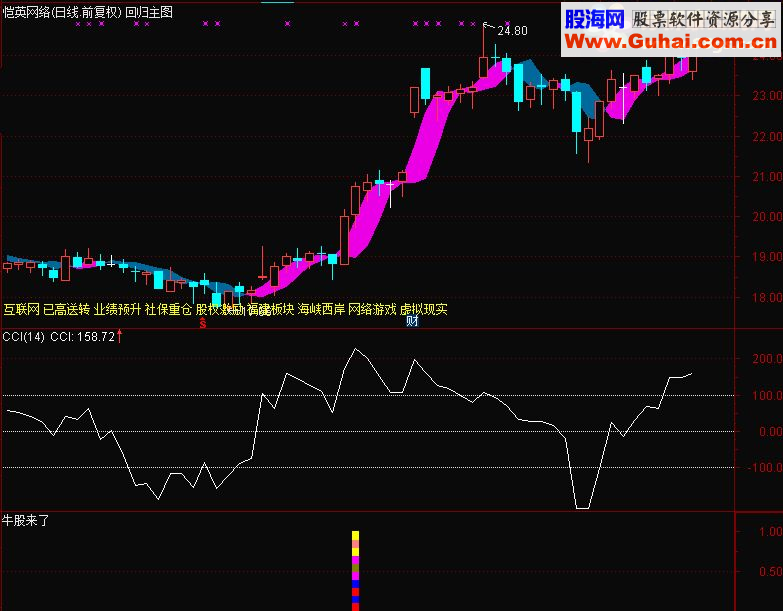Click the 牛股来了 indicator title
This screenshot has height=611, width=783.
point(26,521)
